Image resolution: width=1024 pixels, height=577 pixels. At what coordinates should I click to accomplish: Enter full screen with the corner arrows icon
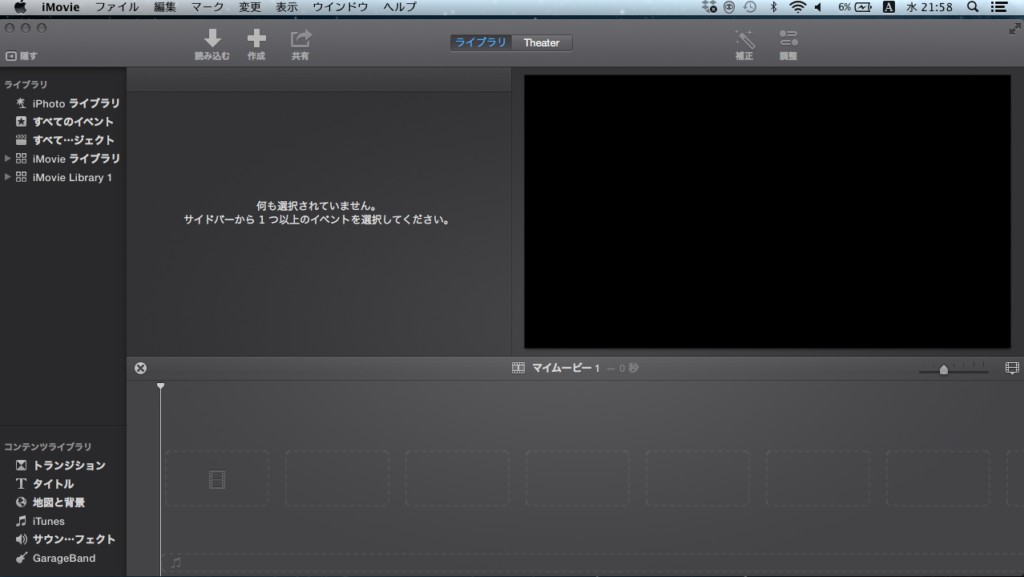1014,29
